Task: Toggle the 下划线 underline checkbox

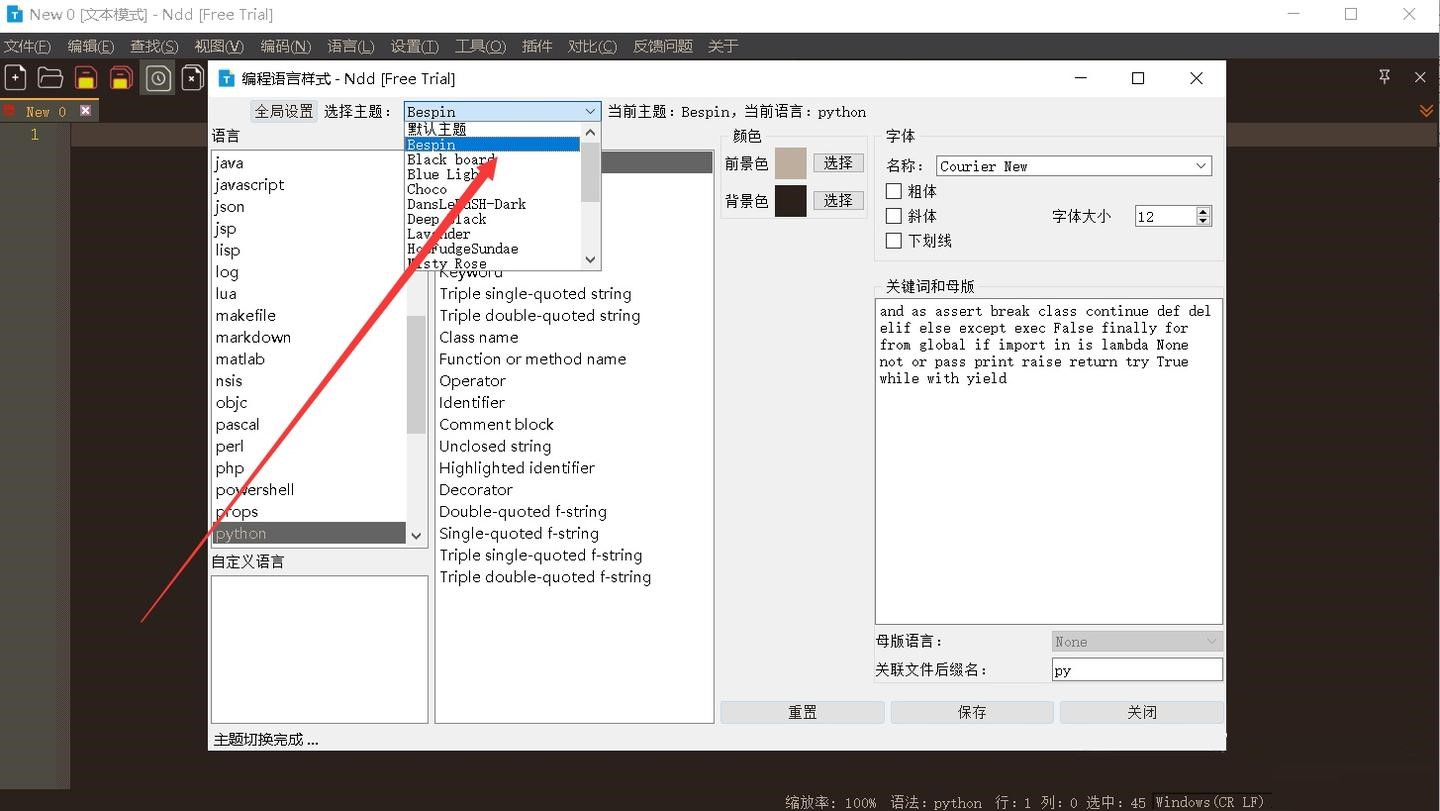Action: [x=894, y=241]
